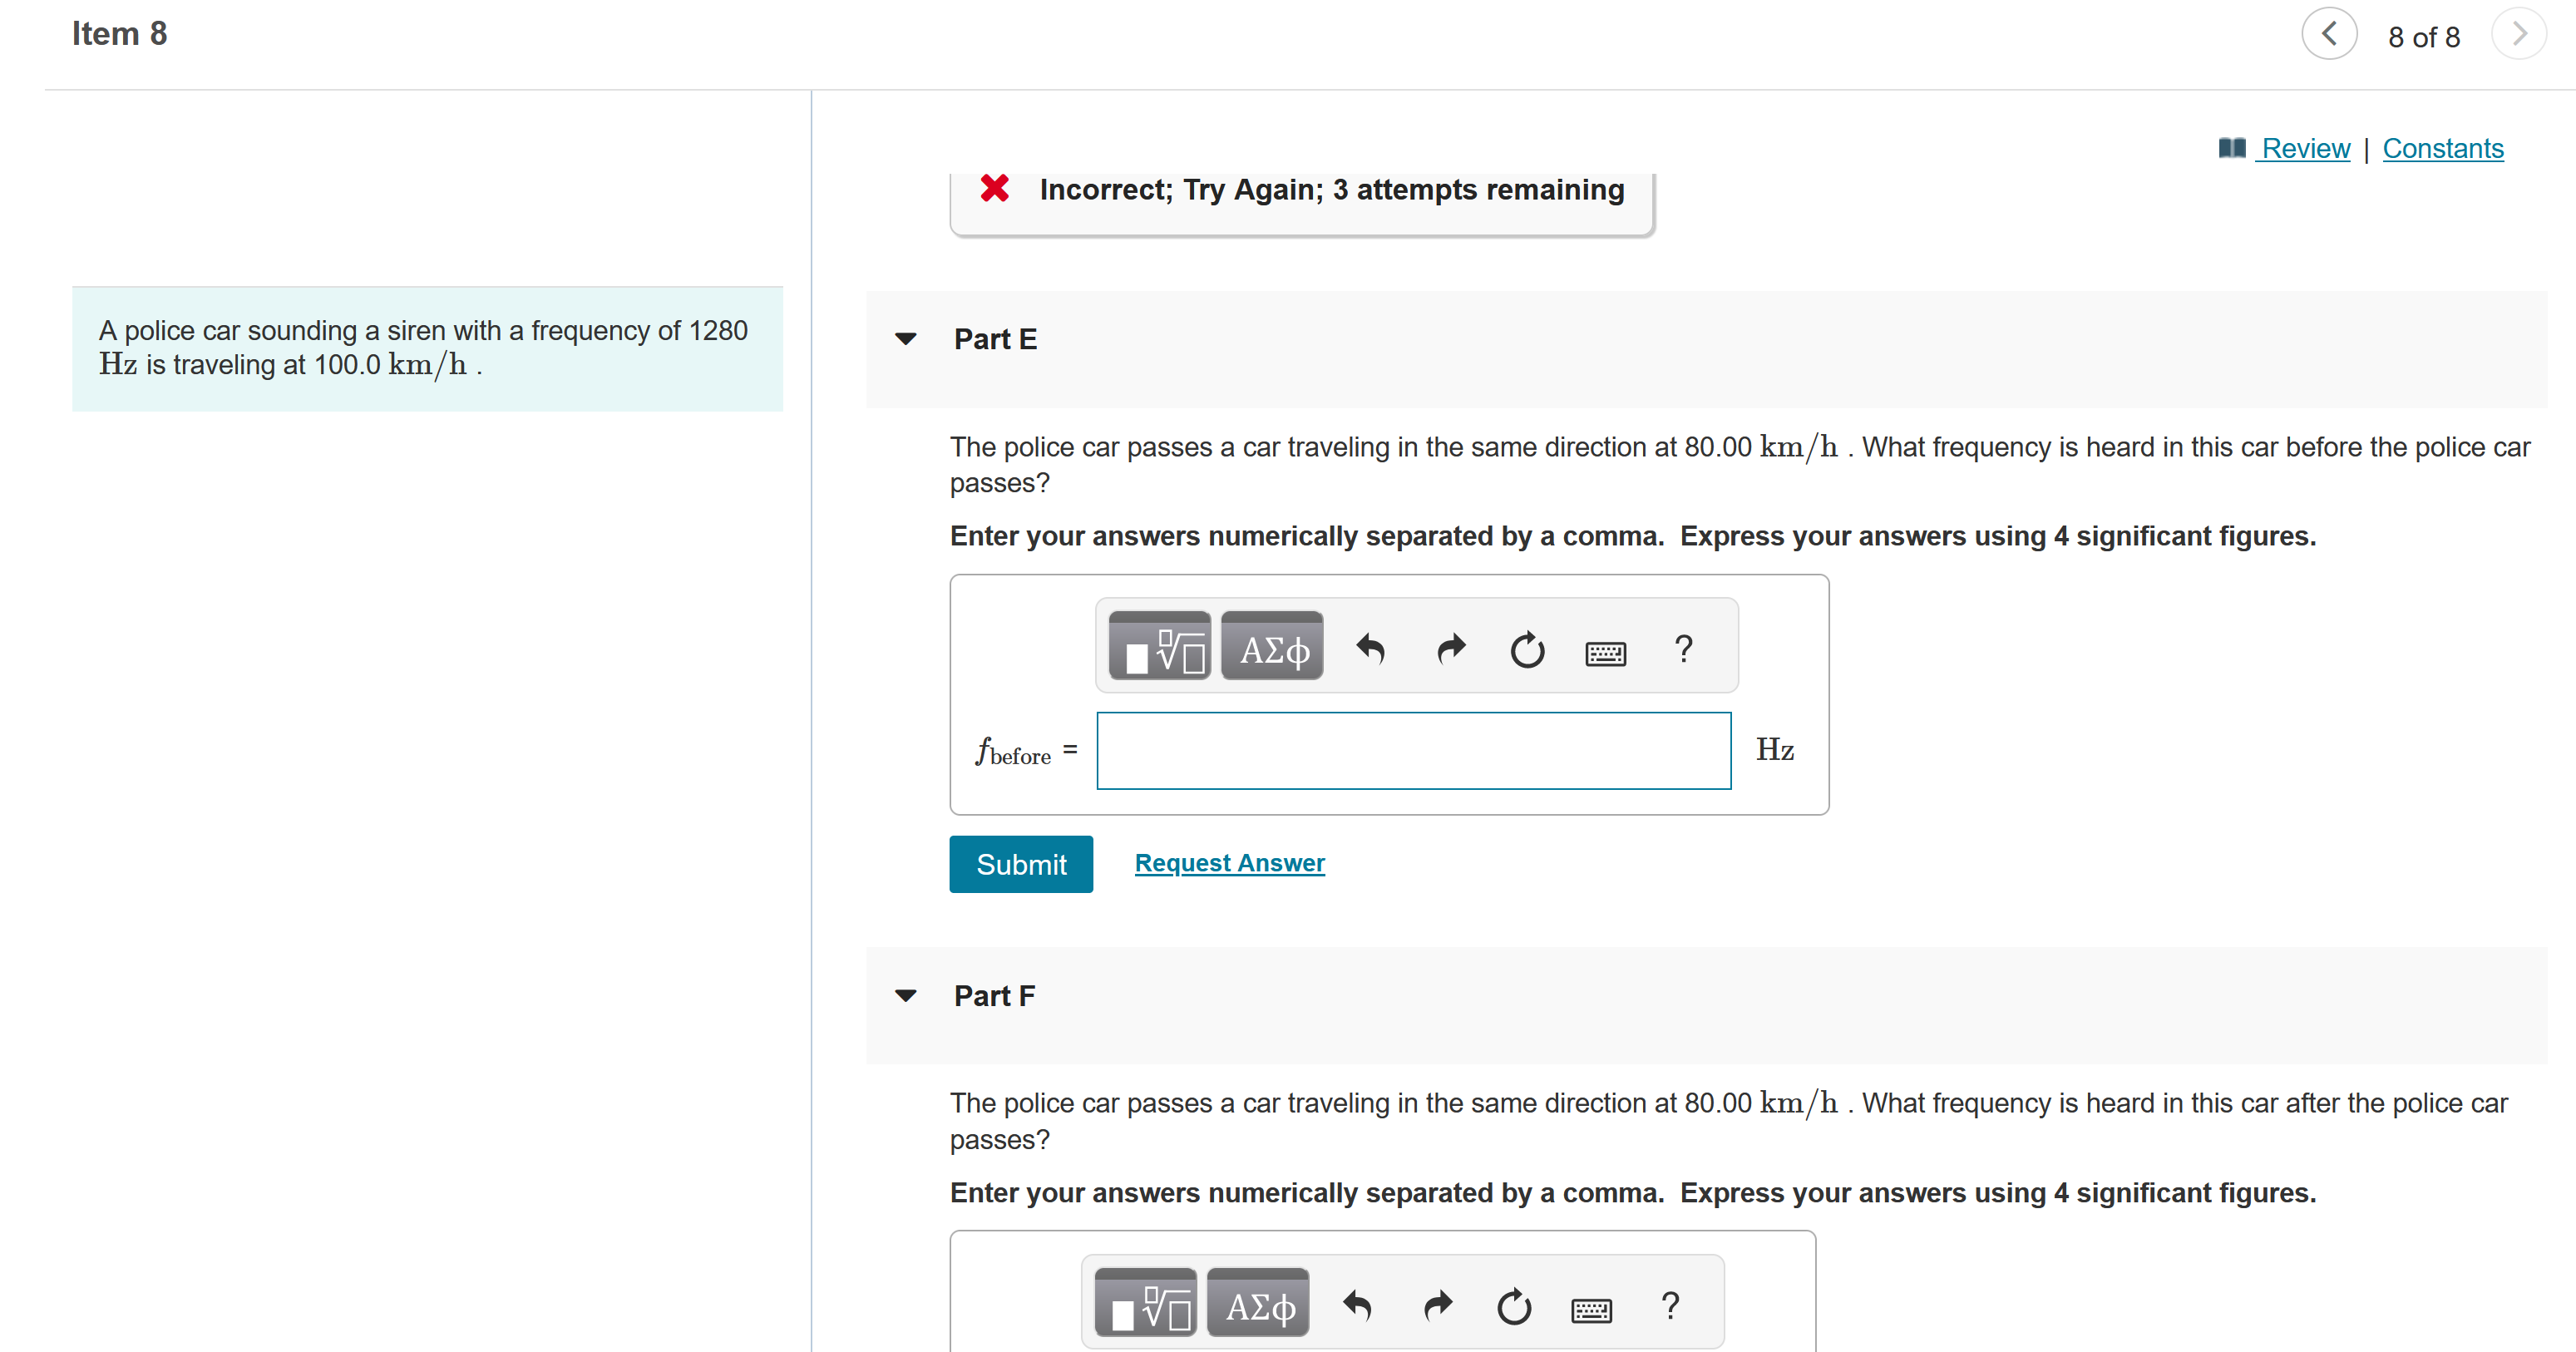The width and height of the screenshot is (2576, 1352).
Task: Click inside the f_before answer input field
Action: pos(1413,750)
